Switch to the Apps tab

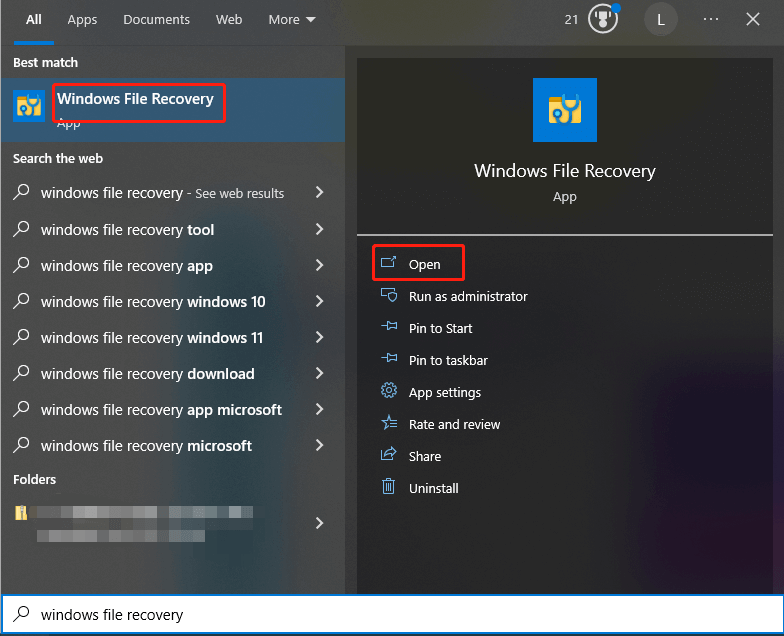(82, 20)
